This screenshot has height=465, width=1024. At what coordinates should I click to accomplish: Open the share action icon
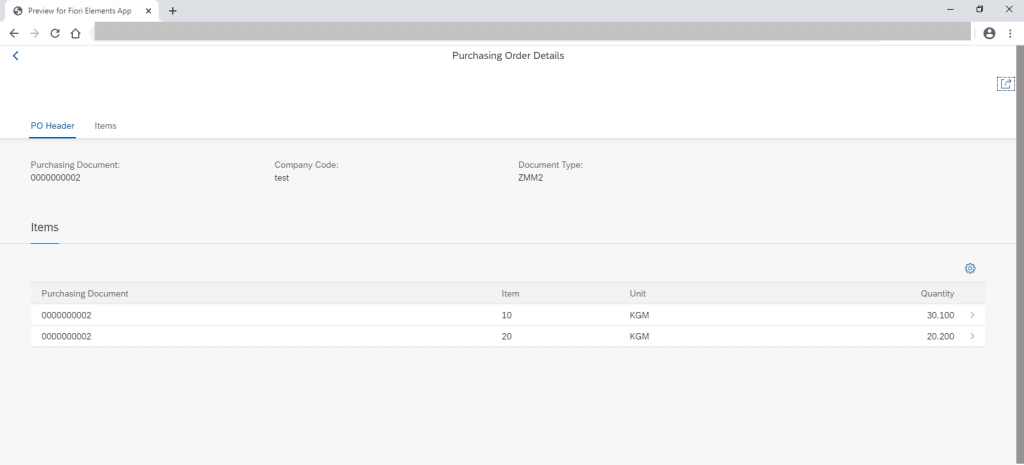click(1006, 84)
